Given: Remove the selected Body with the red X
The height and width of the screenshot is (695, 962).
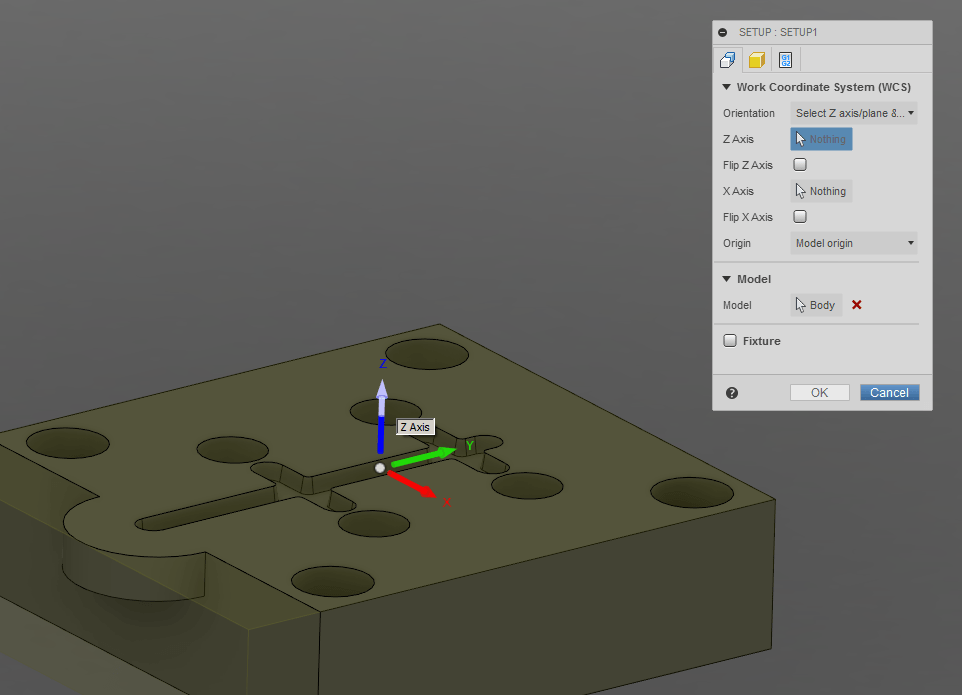Looking at the screenshot, I should tap(856, 305).
